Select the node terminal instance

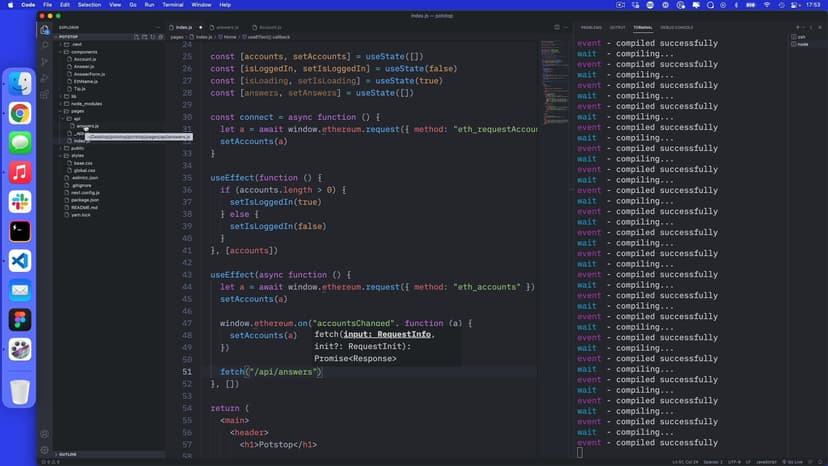(802, 44)
